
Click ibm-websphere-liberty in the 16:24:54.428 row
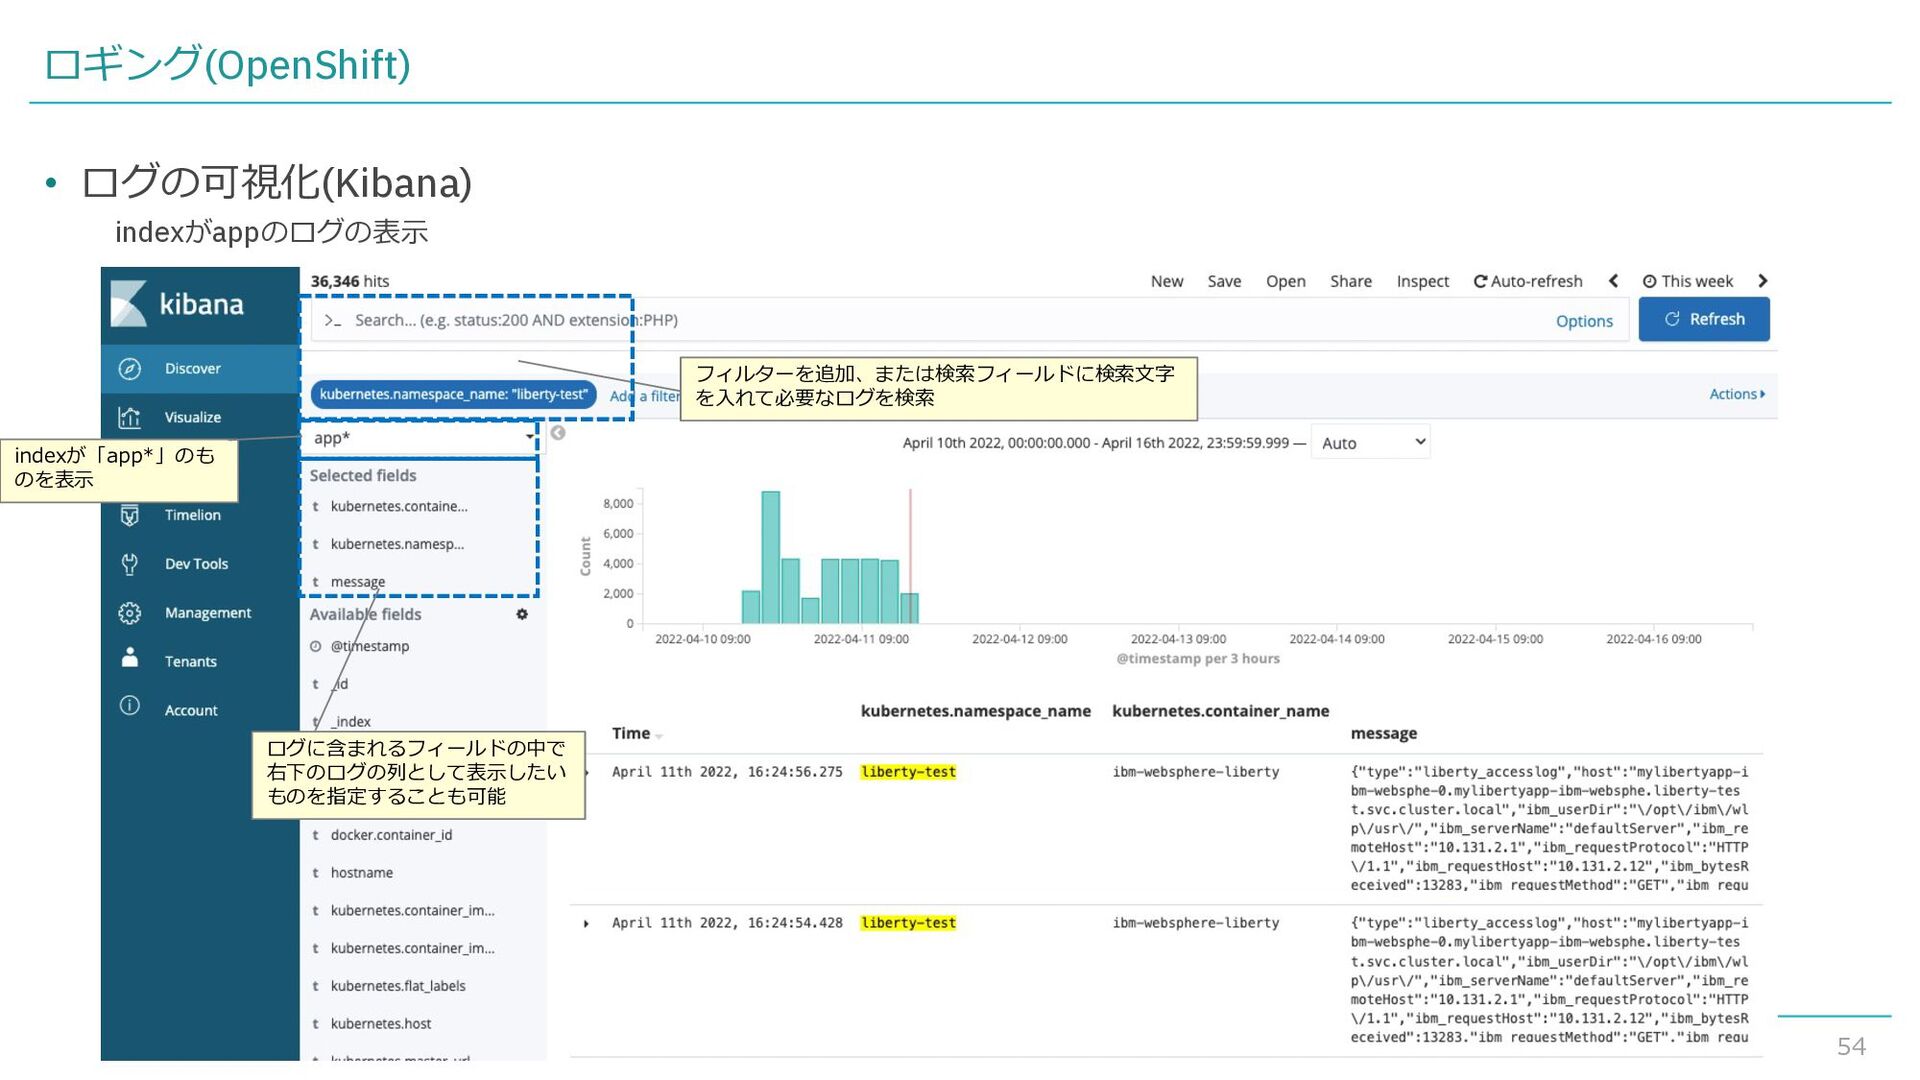(1195, 923)
